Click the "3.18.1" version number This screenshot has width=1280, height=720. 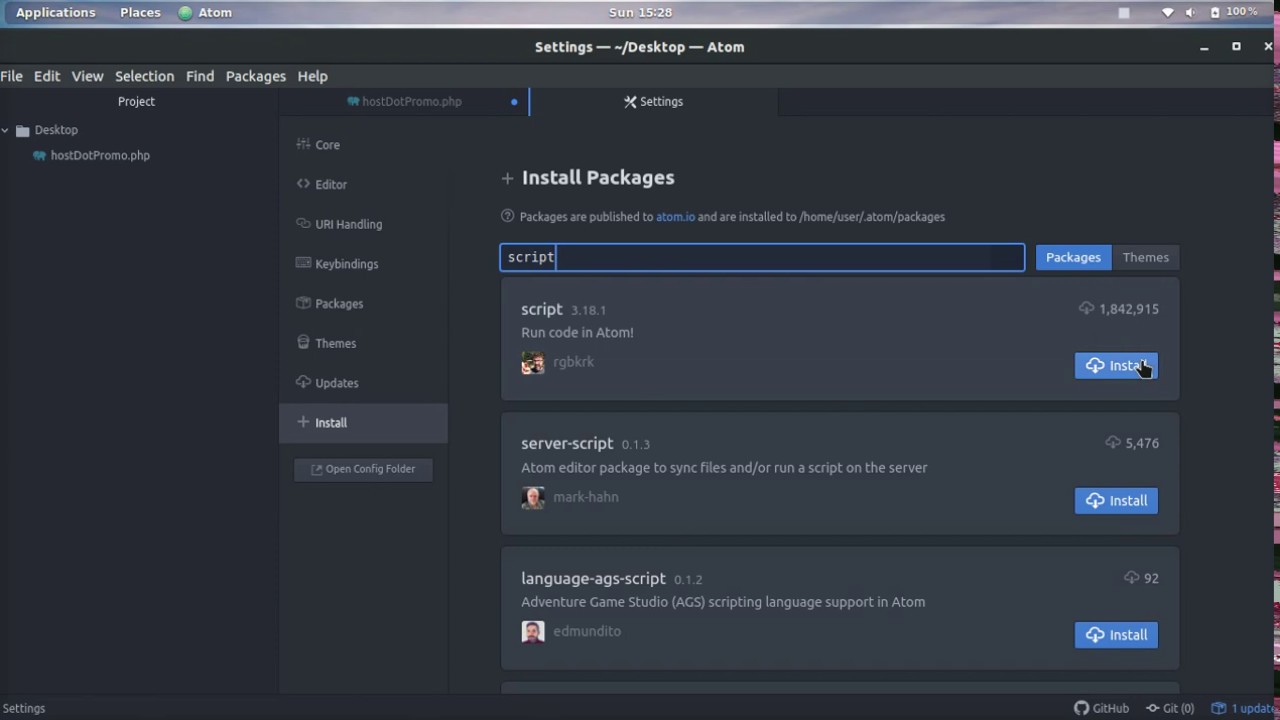tap(588, 310)
